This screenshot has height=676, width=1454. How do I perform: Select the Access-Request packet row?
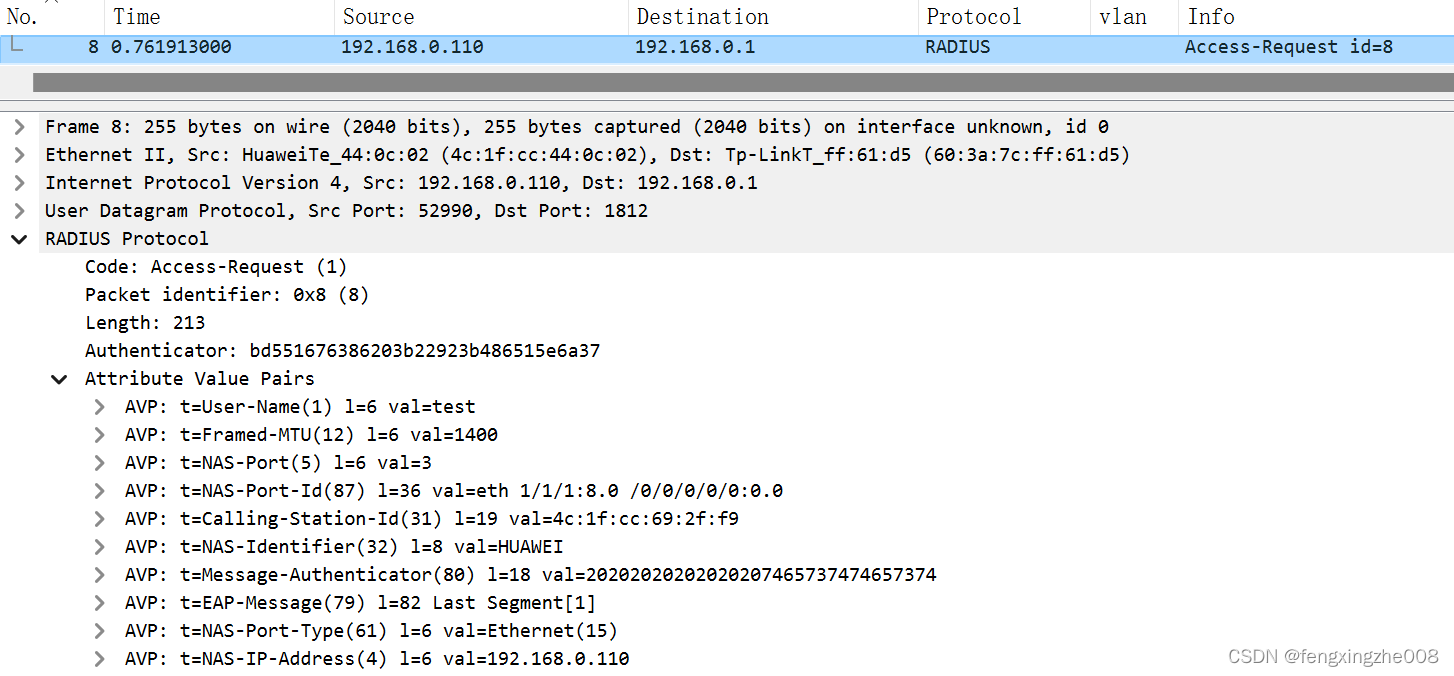tap(600, 46)
